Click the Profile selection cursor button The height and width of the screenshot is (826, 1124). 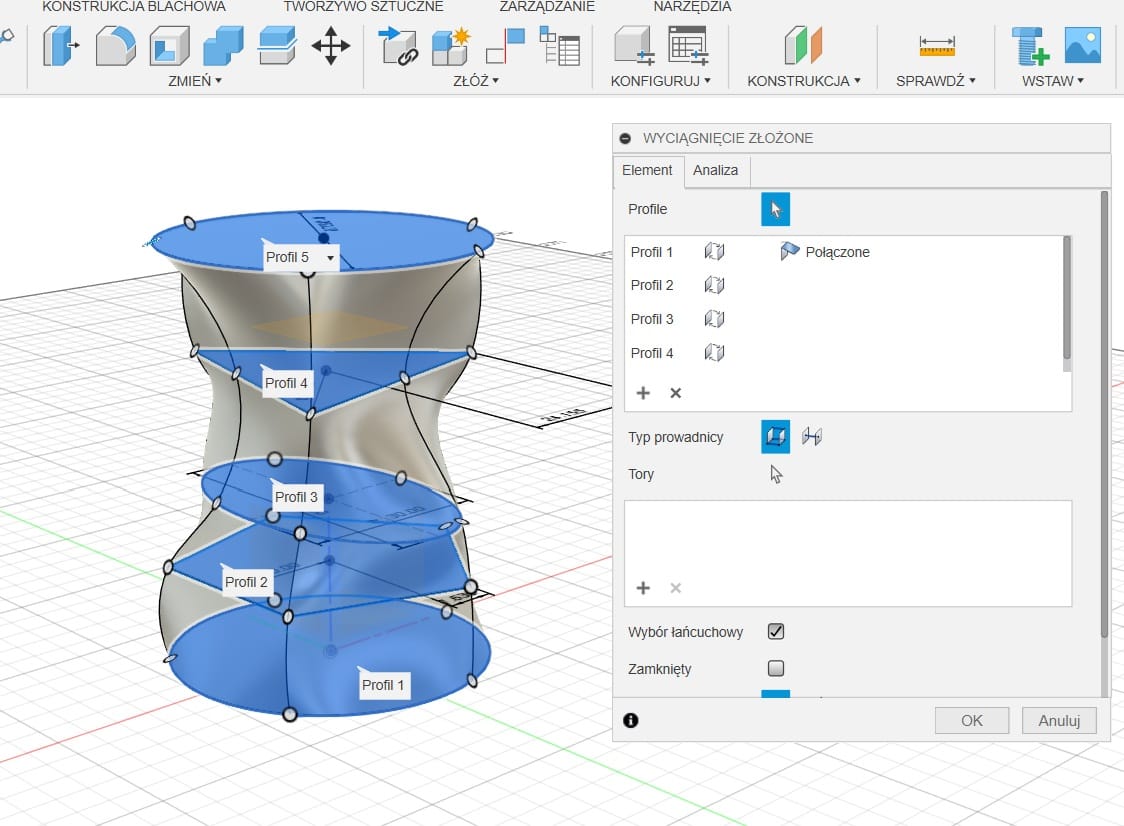coord(775,209)
